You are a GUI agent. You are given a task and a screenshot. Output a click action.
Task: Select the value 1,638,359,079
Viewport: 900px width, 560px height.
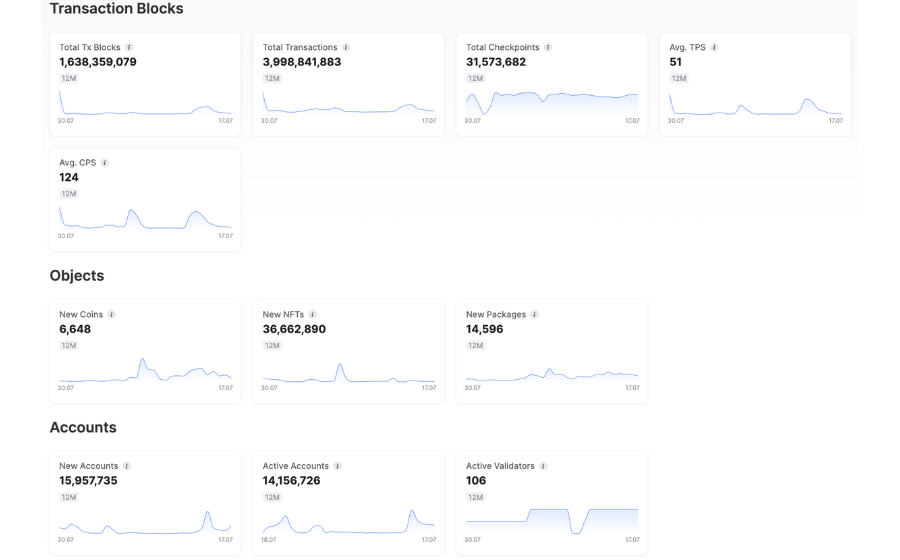[98, 62]
